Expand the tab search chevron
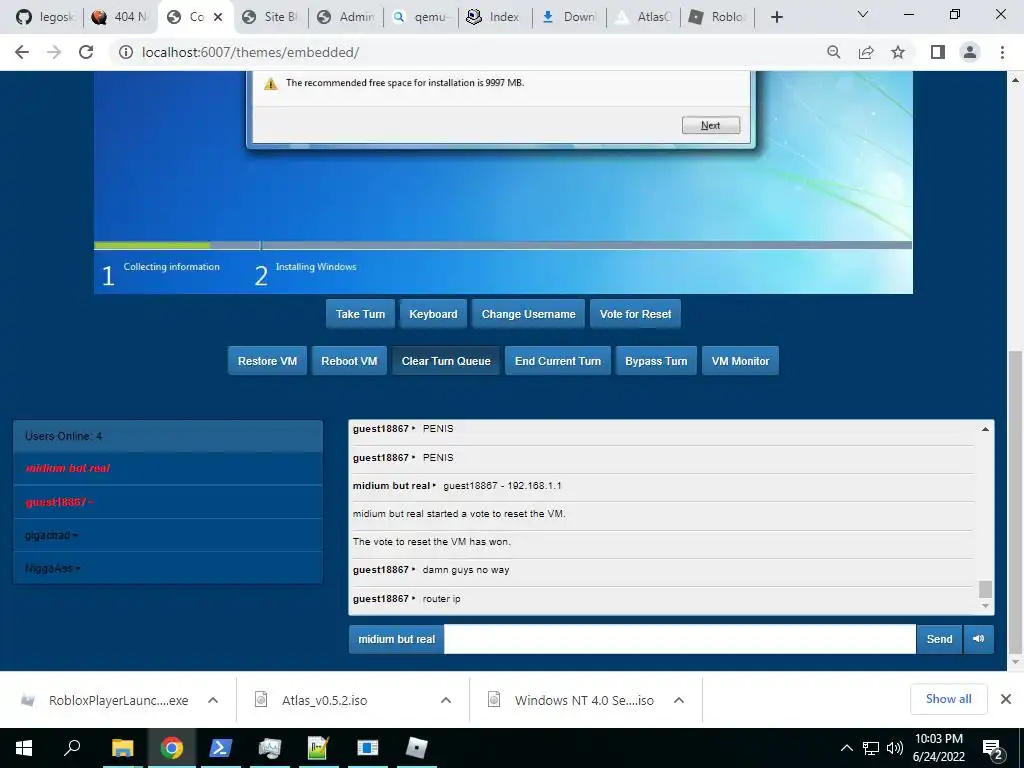 863,14
